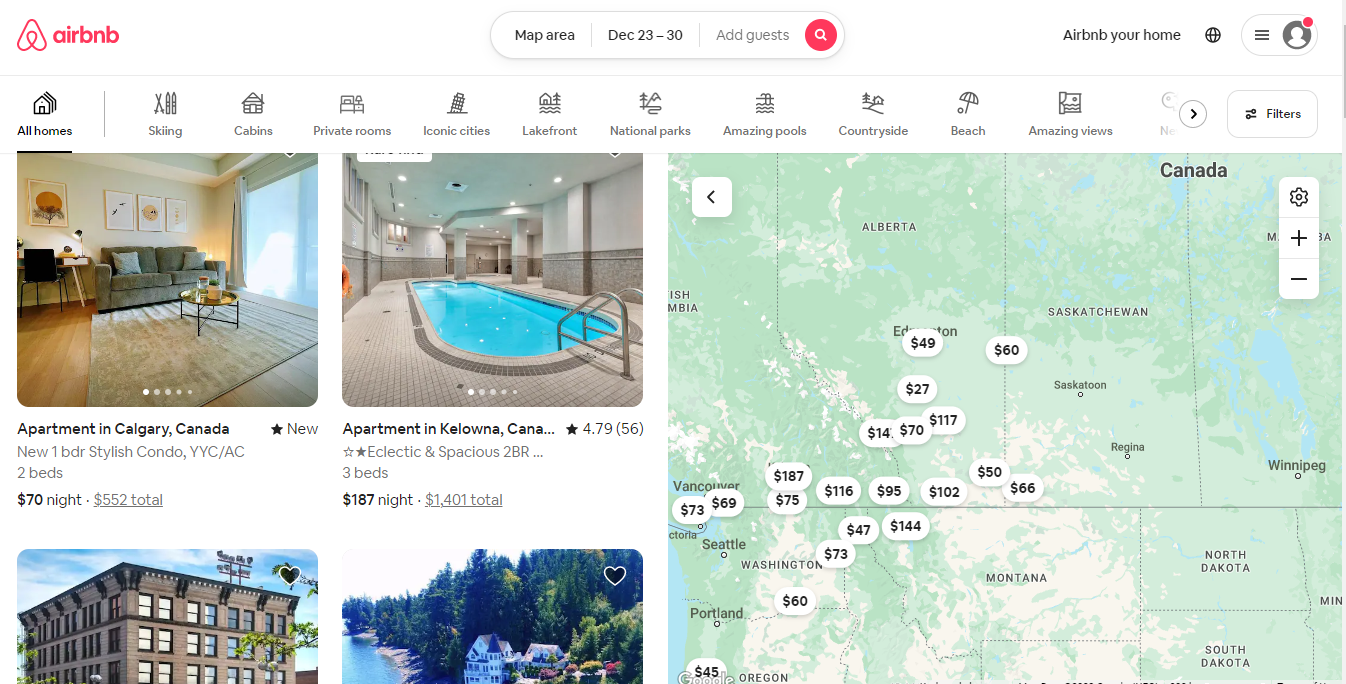Zoom in on the map
Screen dimensions: 1346x684
pyautogui.click(x=1299, y=238)
